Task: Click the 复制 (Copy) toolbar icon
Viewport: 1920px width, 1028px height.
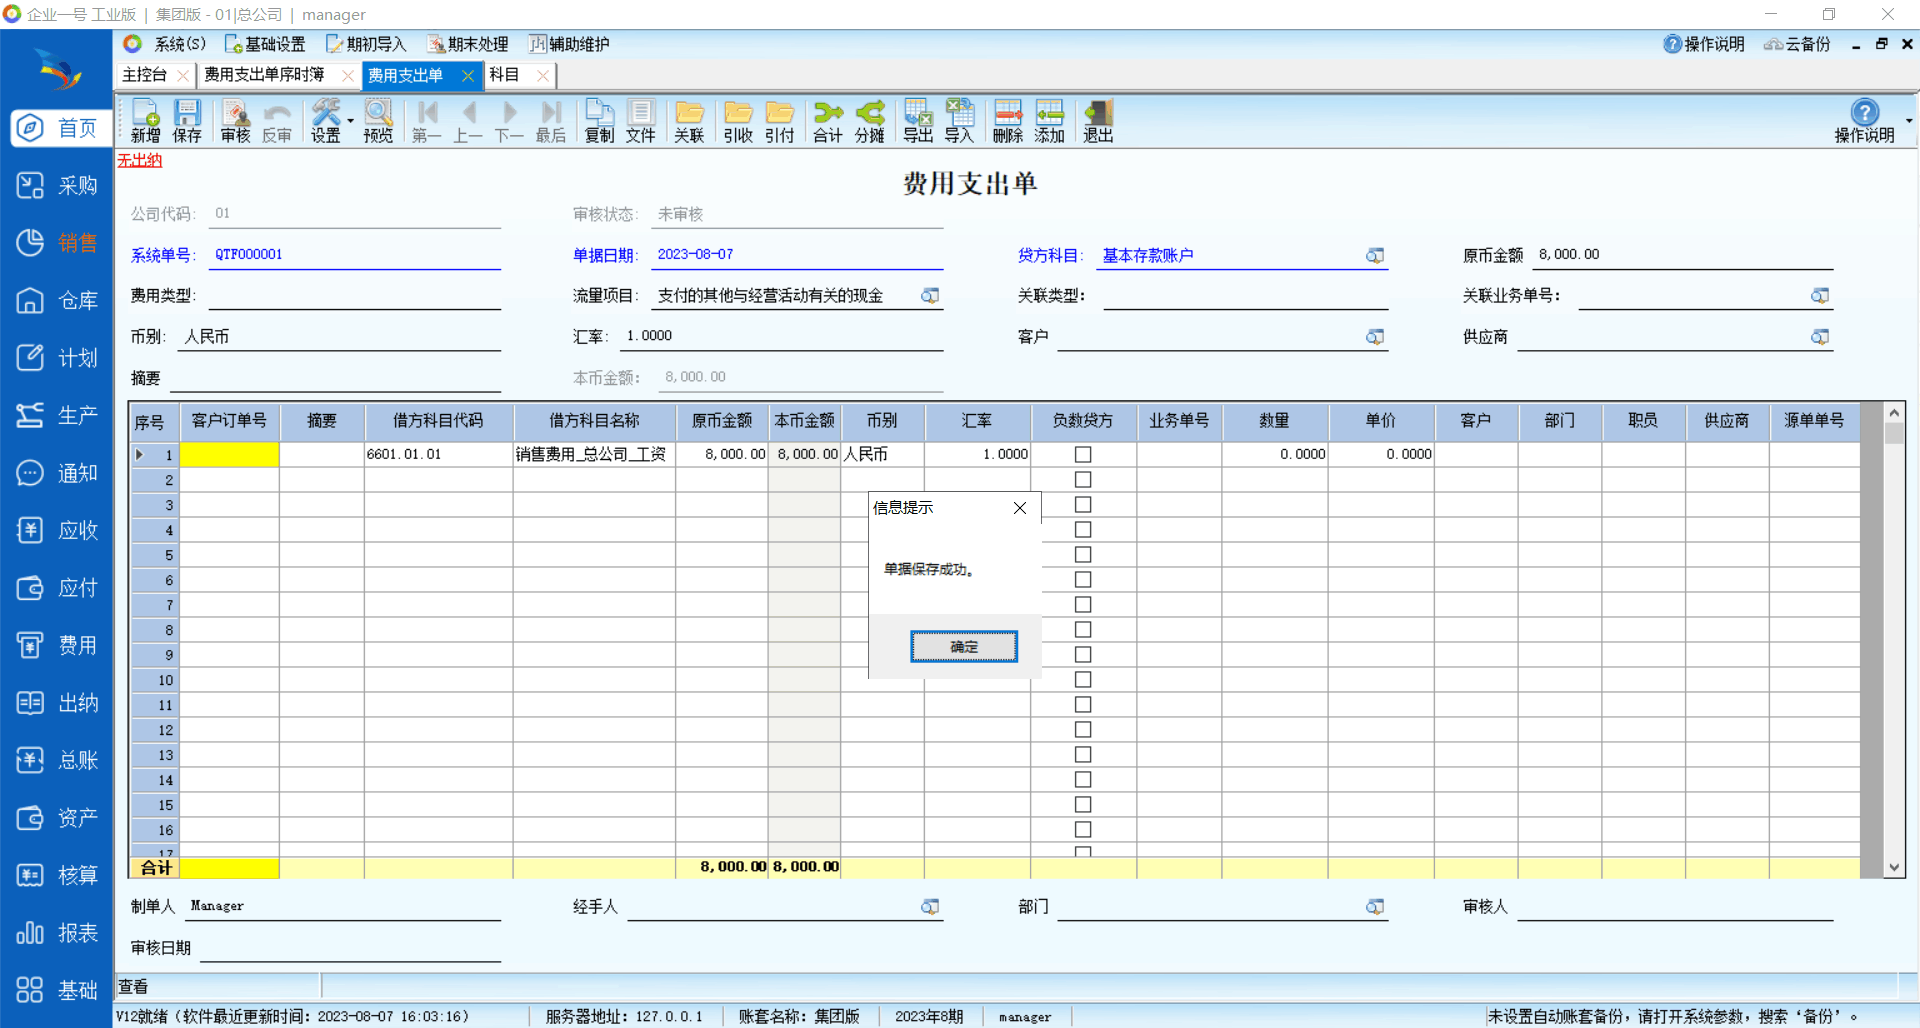Action: coord(599,121)
